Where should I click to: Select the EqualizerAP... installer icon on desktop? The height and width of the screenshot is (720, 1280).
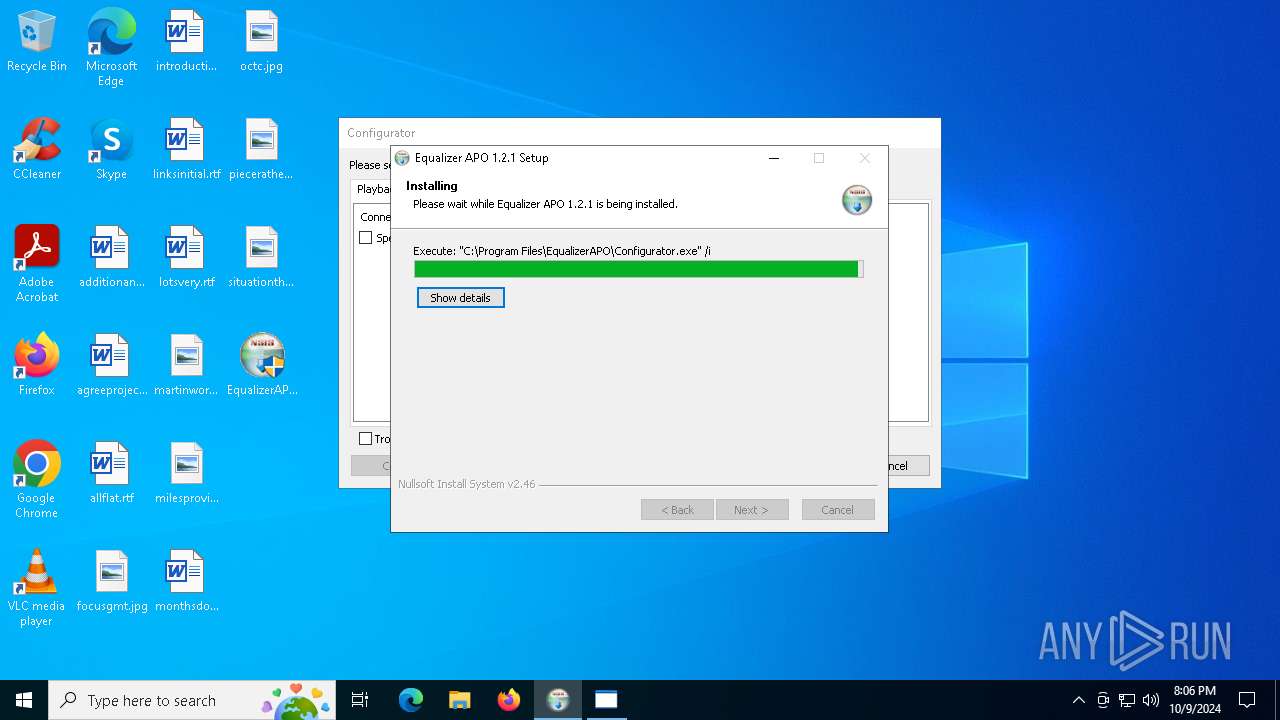click(262, 366)
